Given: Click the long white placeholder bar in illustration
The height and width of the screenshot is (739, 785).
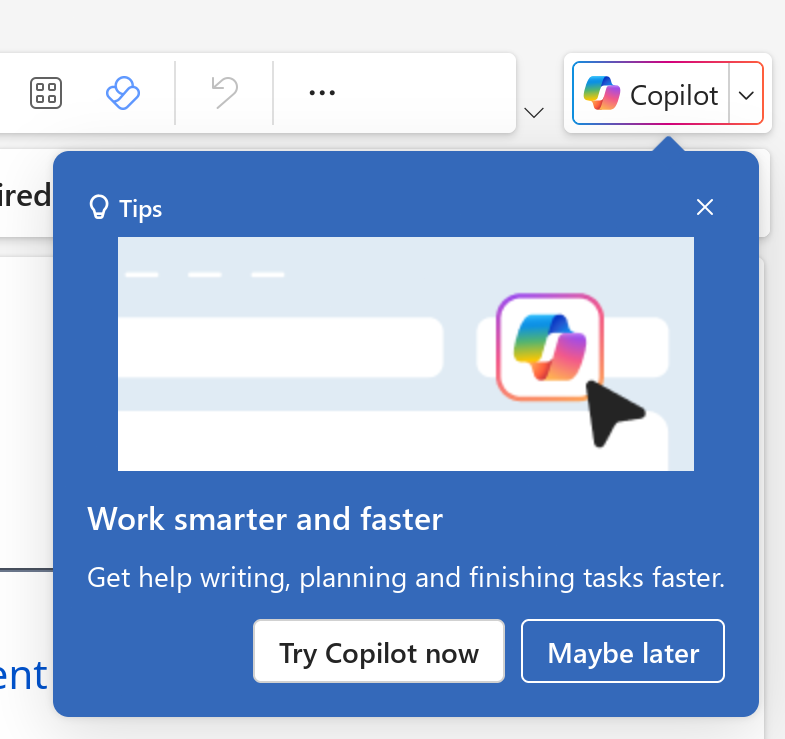Looking at the screenshot, I should pos(281,347).
